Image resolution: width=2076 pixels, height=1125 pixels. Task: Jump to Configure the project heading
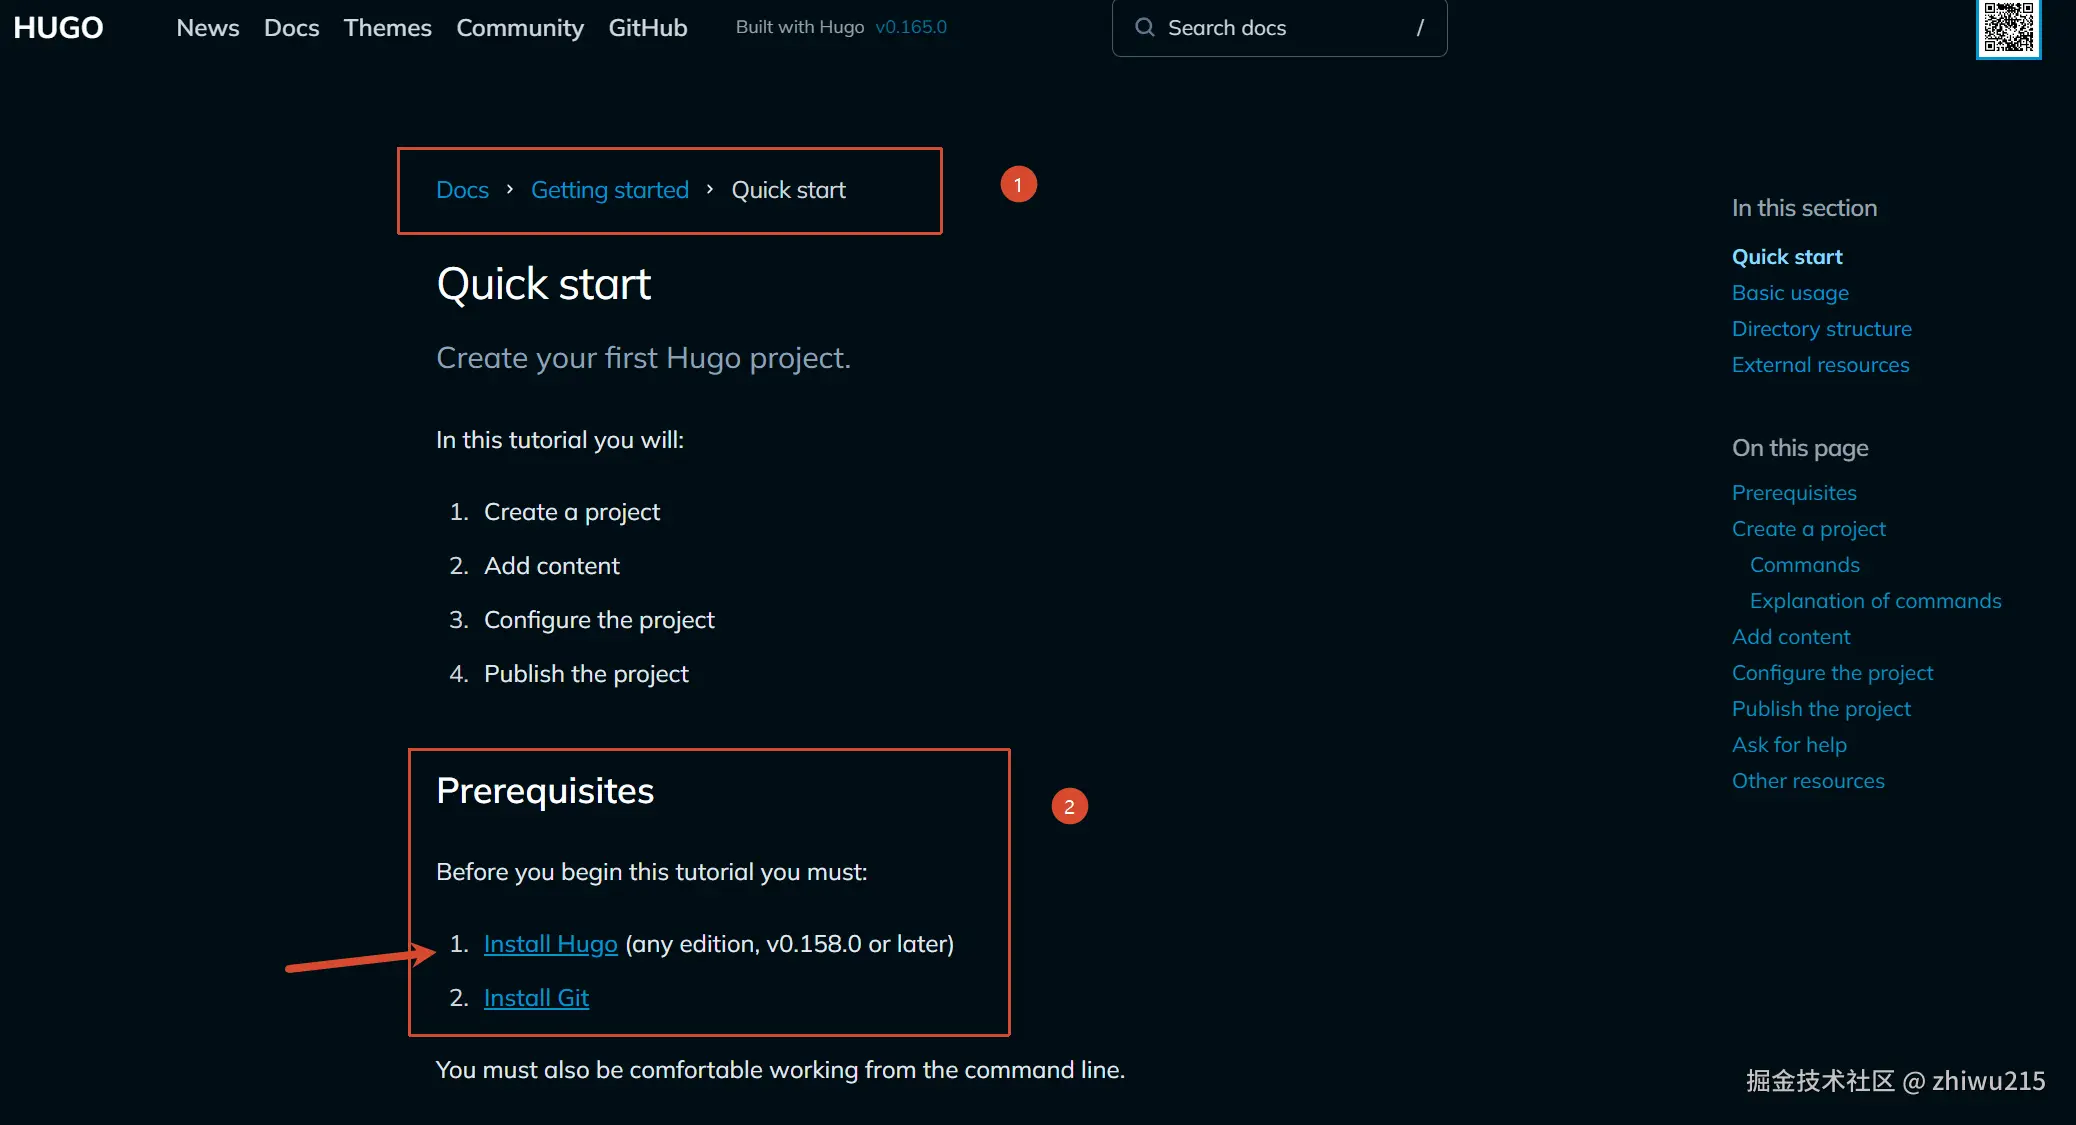point(1833,672)
